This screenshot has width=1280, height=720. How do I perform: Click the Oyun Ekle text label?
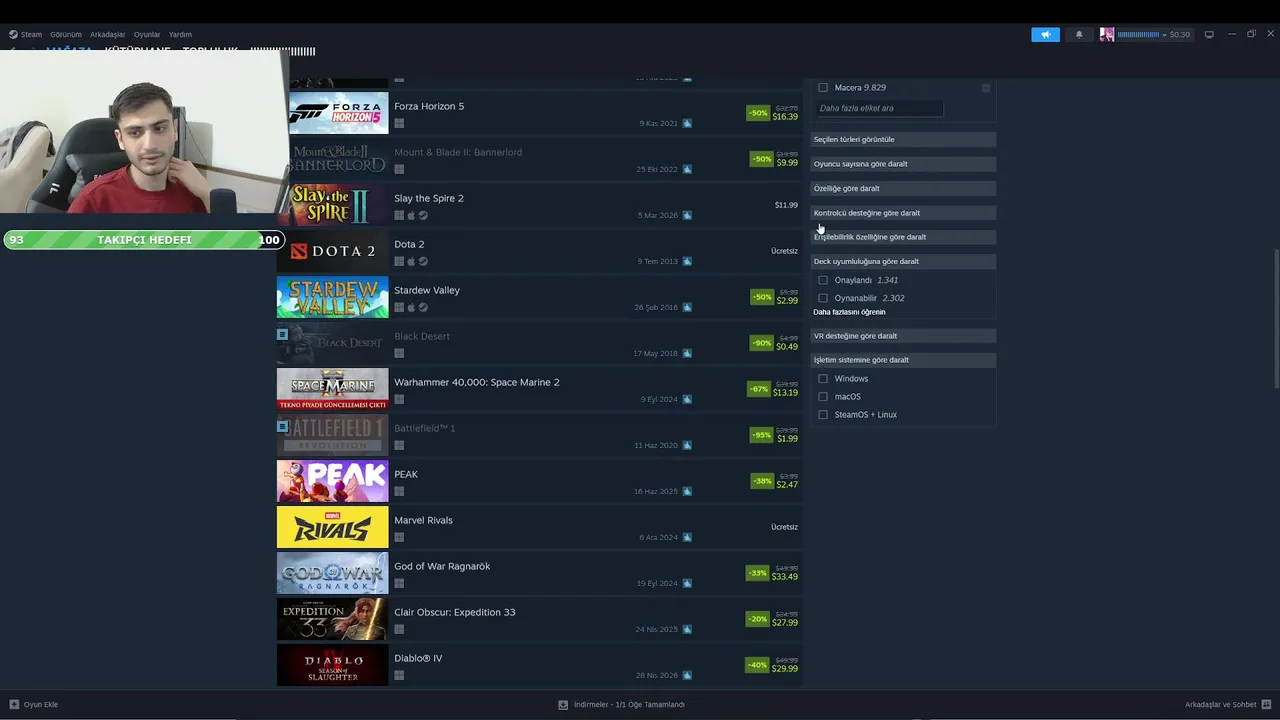pyautogui.click(x=41, y=704)
